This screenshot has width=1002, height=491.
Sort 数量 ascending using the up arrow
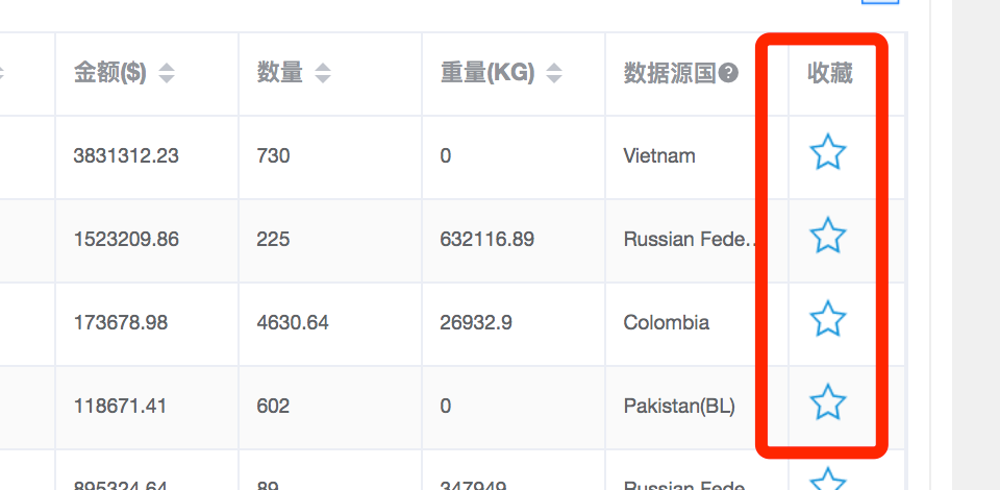coord(323,67)
